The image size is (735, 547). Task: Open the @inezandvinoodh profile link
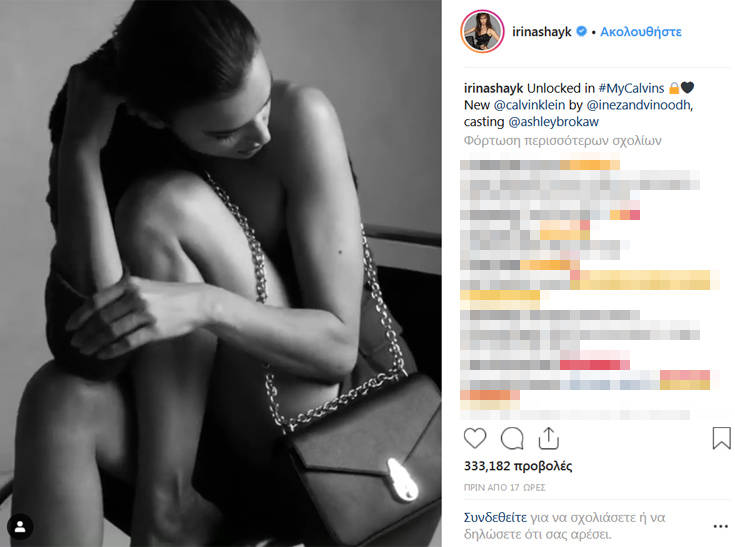[638, 105]
